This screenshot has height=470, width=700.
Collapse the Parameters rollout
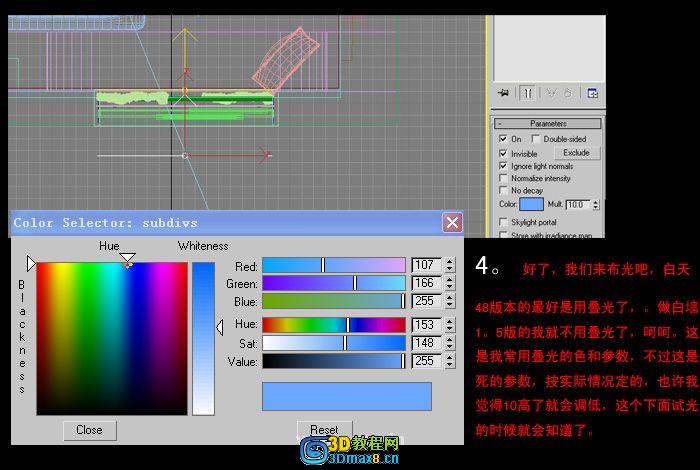point(548,124)
